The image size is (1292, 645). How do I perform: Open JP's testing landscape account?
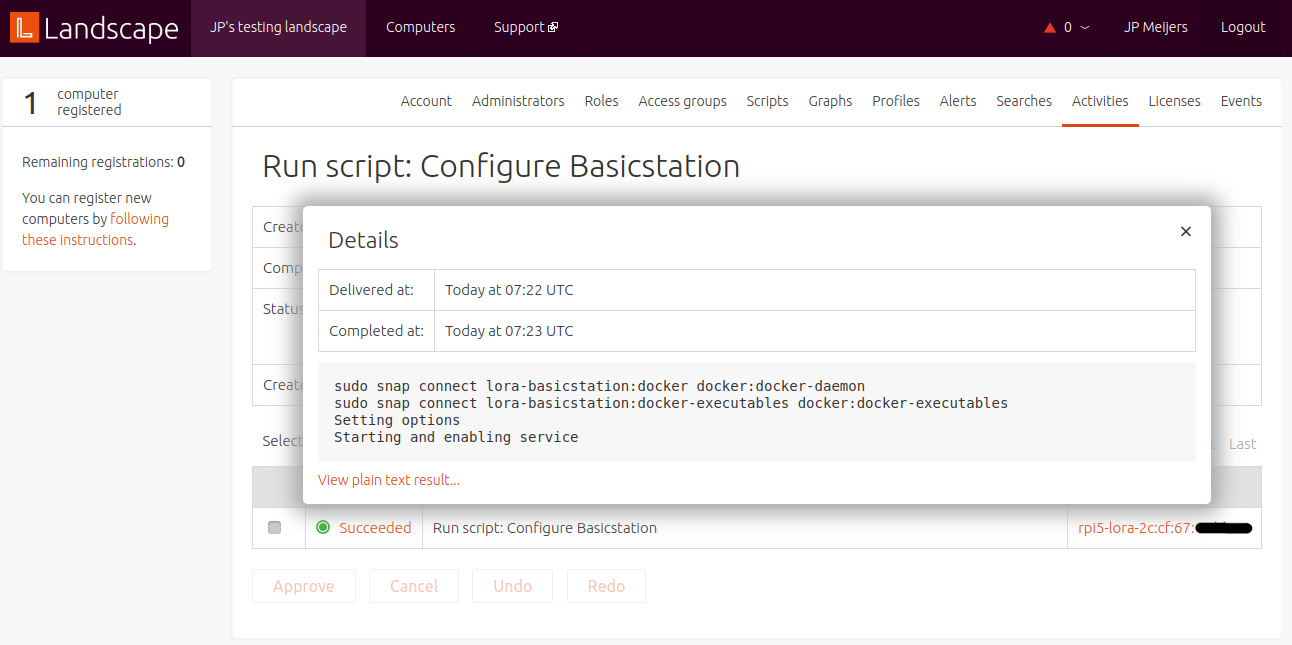point(278,27)
